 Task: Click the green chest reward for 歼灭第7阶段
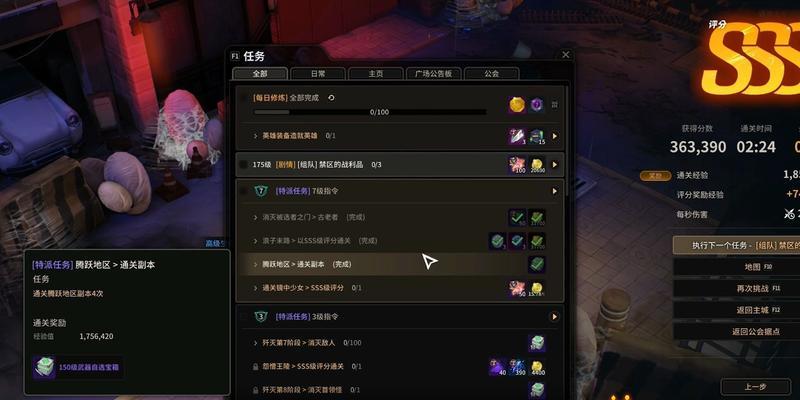[x=537, y=343]
